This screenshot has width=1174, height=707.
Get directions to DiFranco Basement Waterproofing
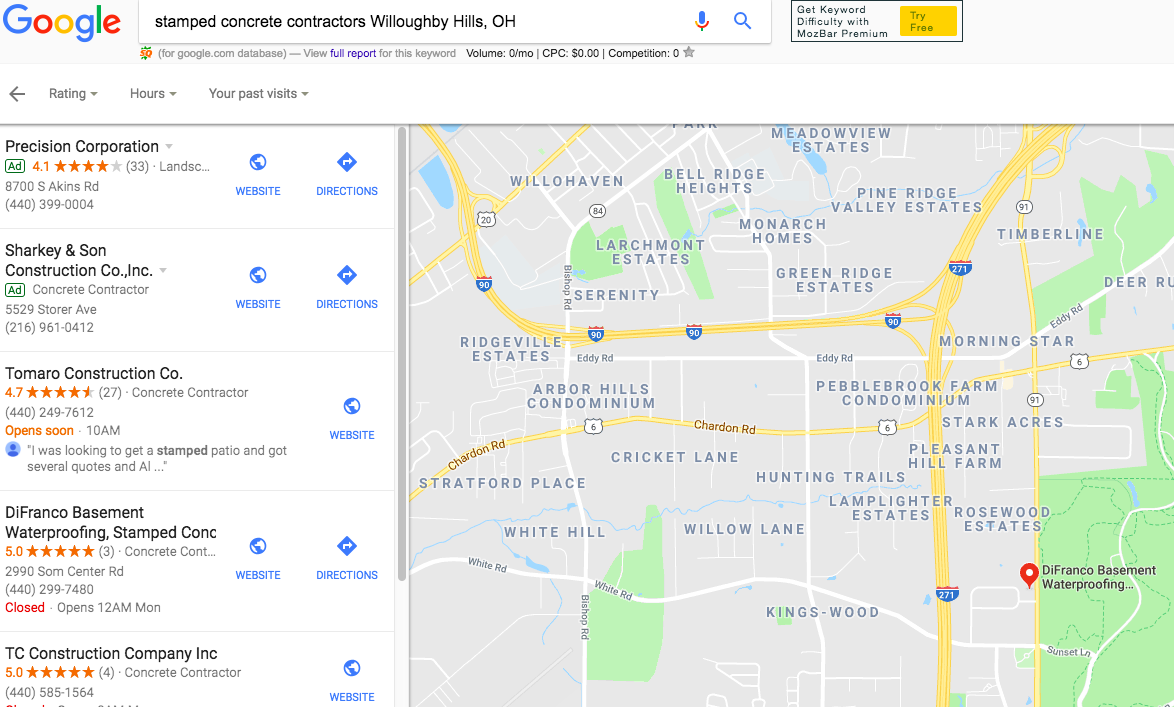point(347,546)
